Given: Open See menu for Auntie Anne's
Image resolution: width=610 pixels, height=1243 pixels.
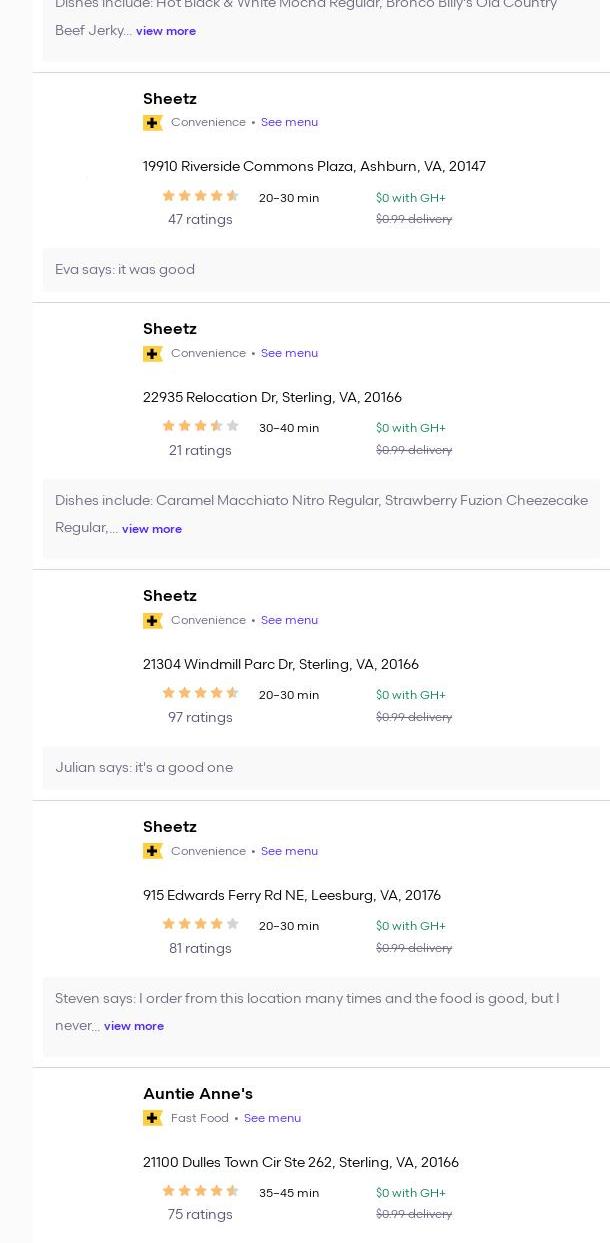Looking at the screenshot, I should 272,1119.
